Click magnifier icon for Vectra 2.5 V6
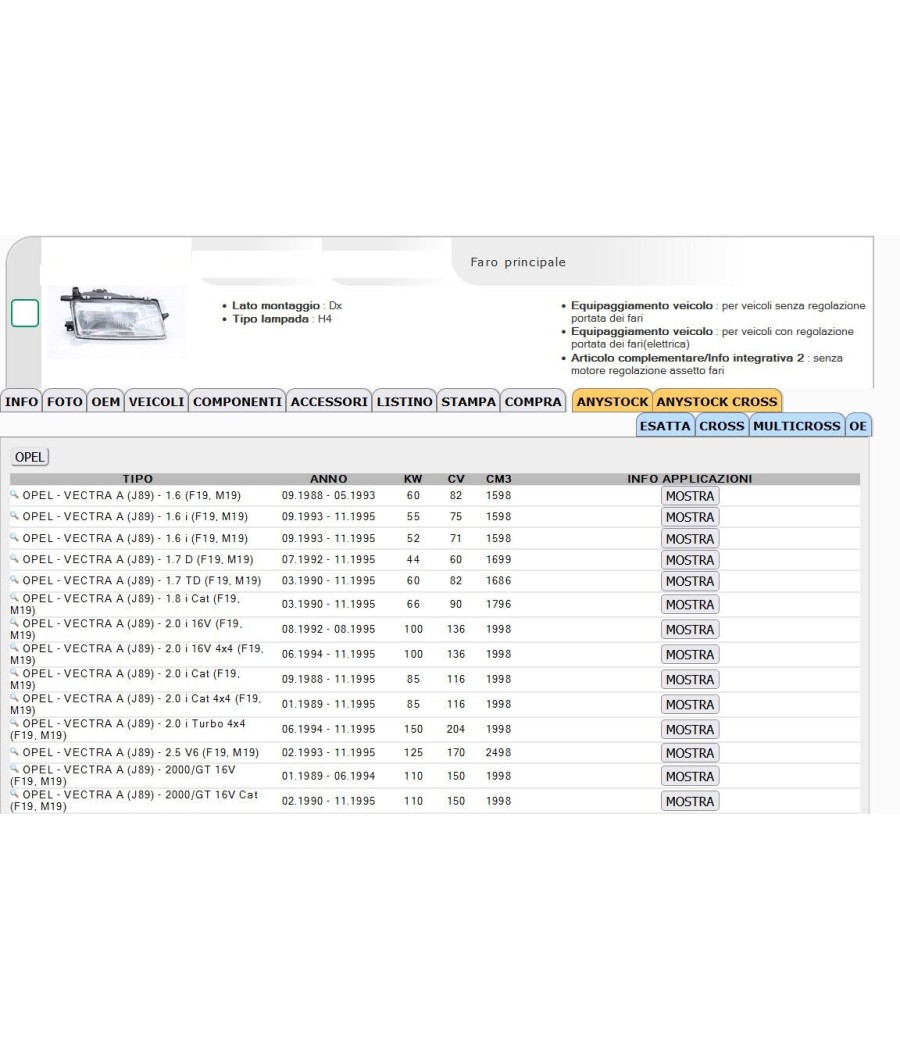Screen dimensions: 900x1050 tap(15, 751)
